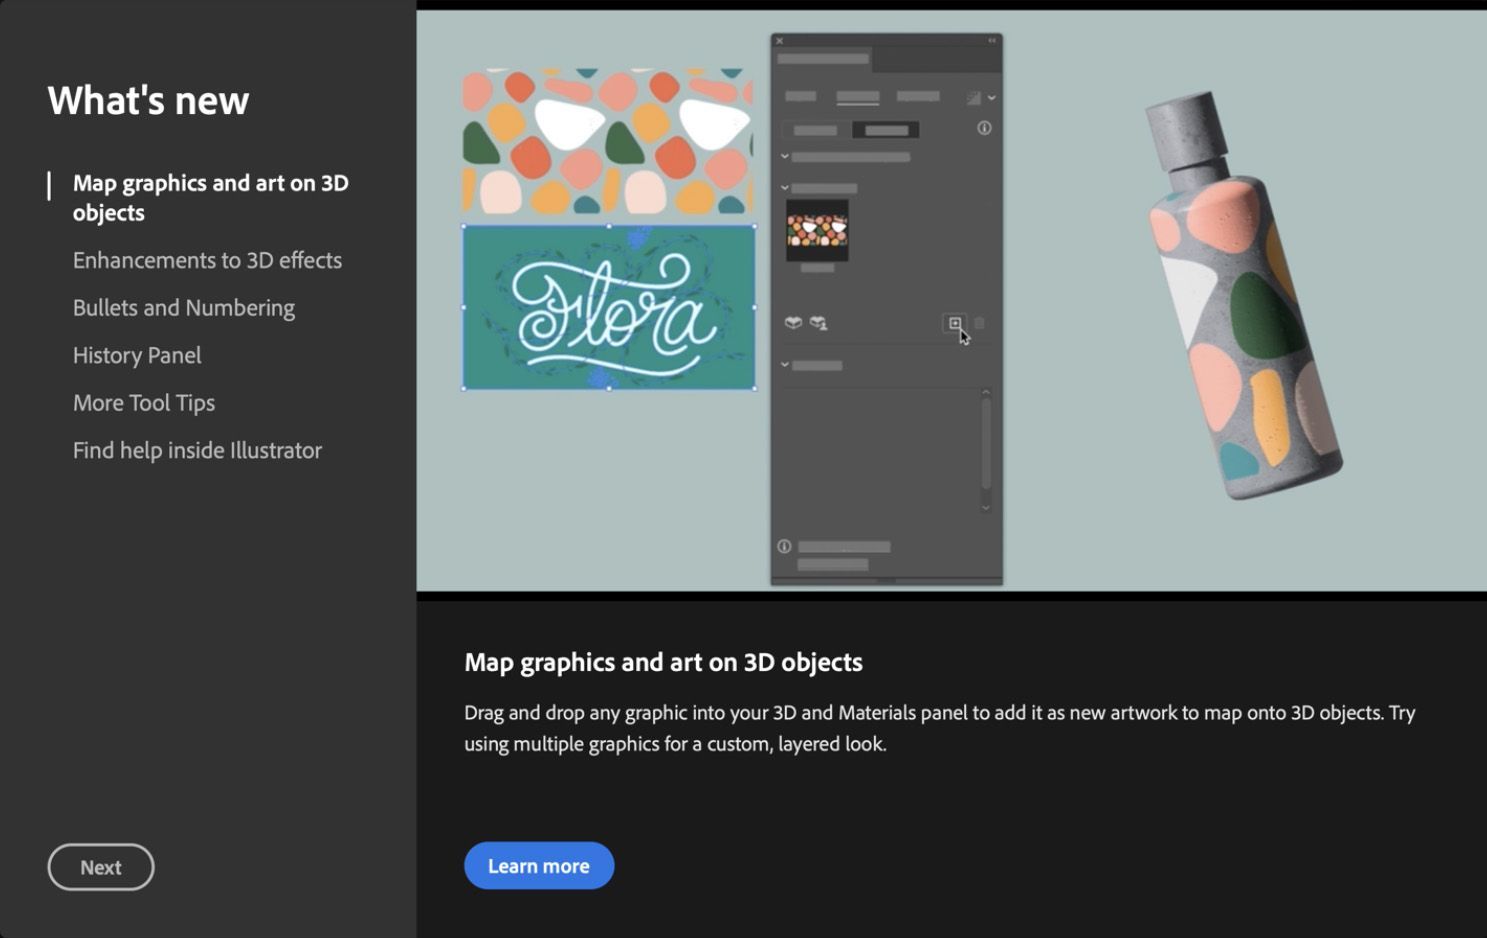1487x938 pixels.
Task: Select 'Bullets and Numbering' in What's new list
Action: [184, 308]
